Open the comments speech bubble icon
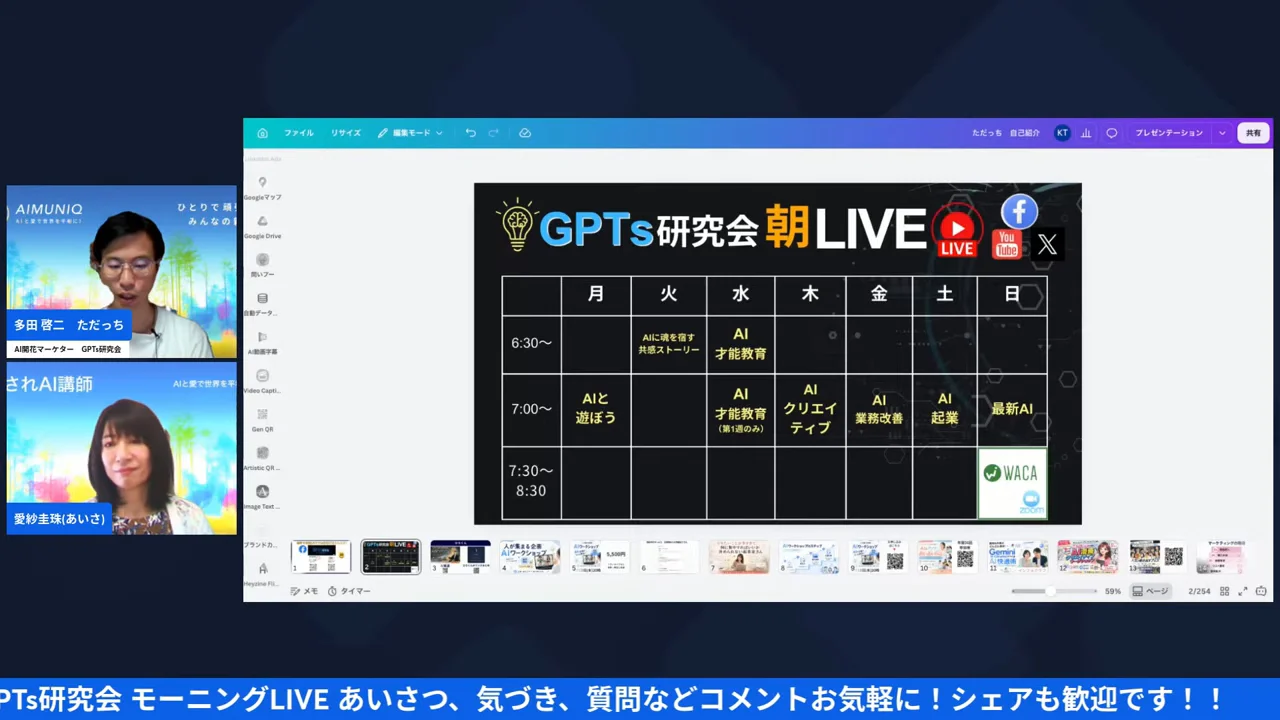Viewport: 1280px width, 720px height. point(1111,133)
